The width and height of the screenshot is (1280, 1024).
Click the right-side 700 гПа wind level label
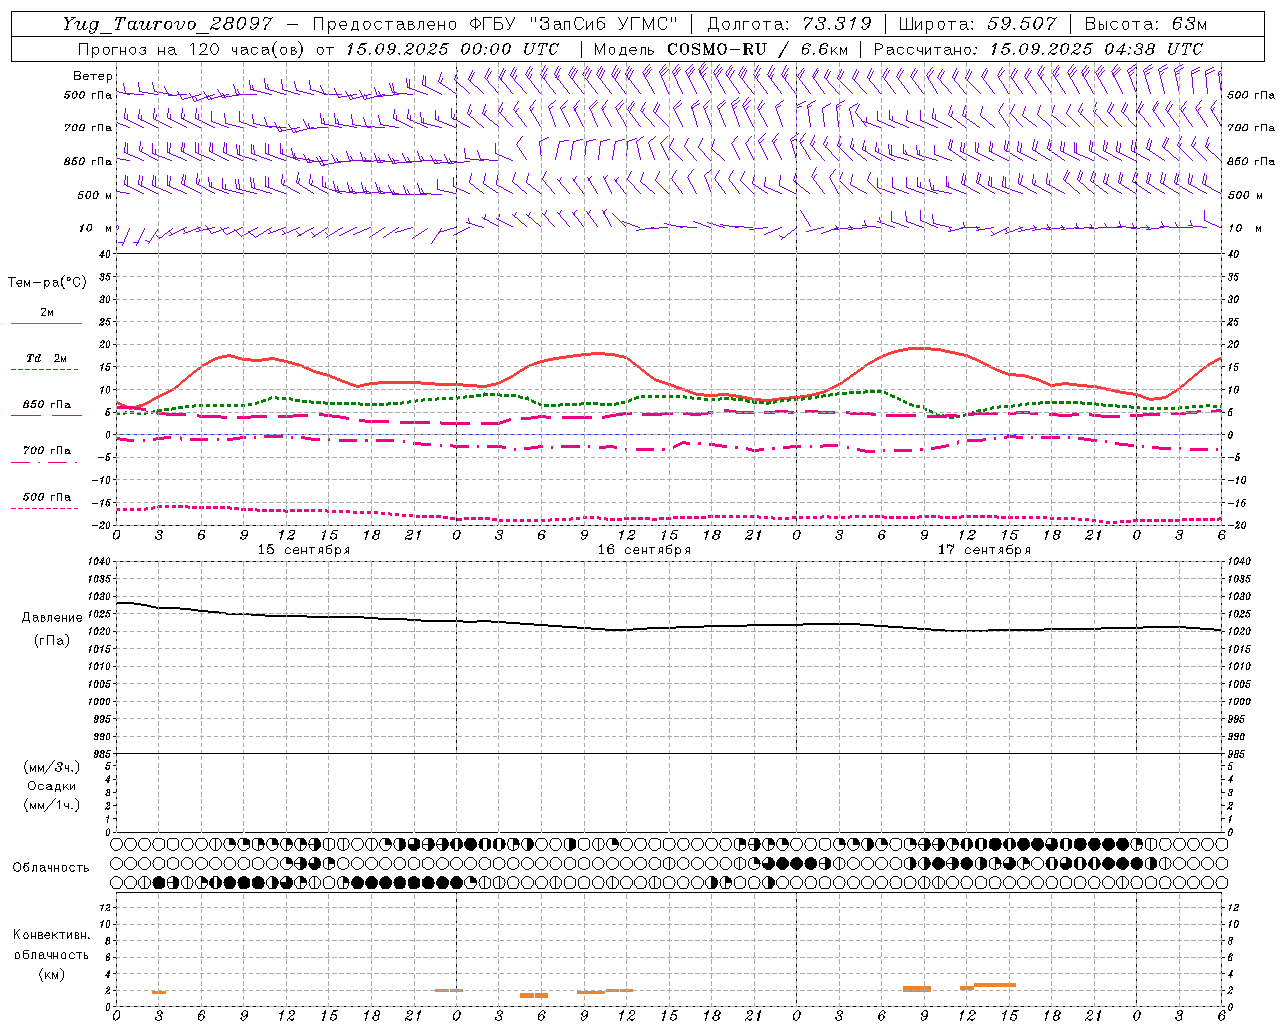point(1251,128)
